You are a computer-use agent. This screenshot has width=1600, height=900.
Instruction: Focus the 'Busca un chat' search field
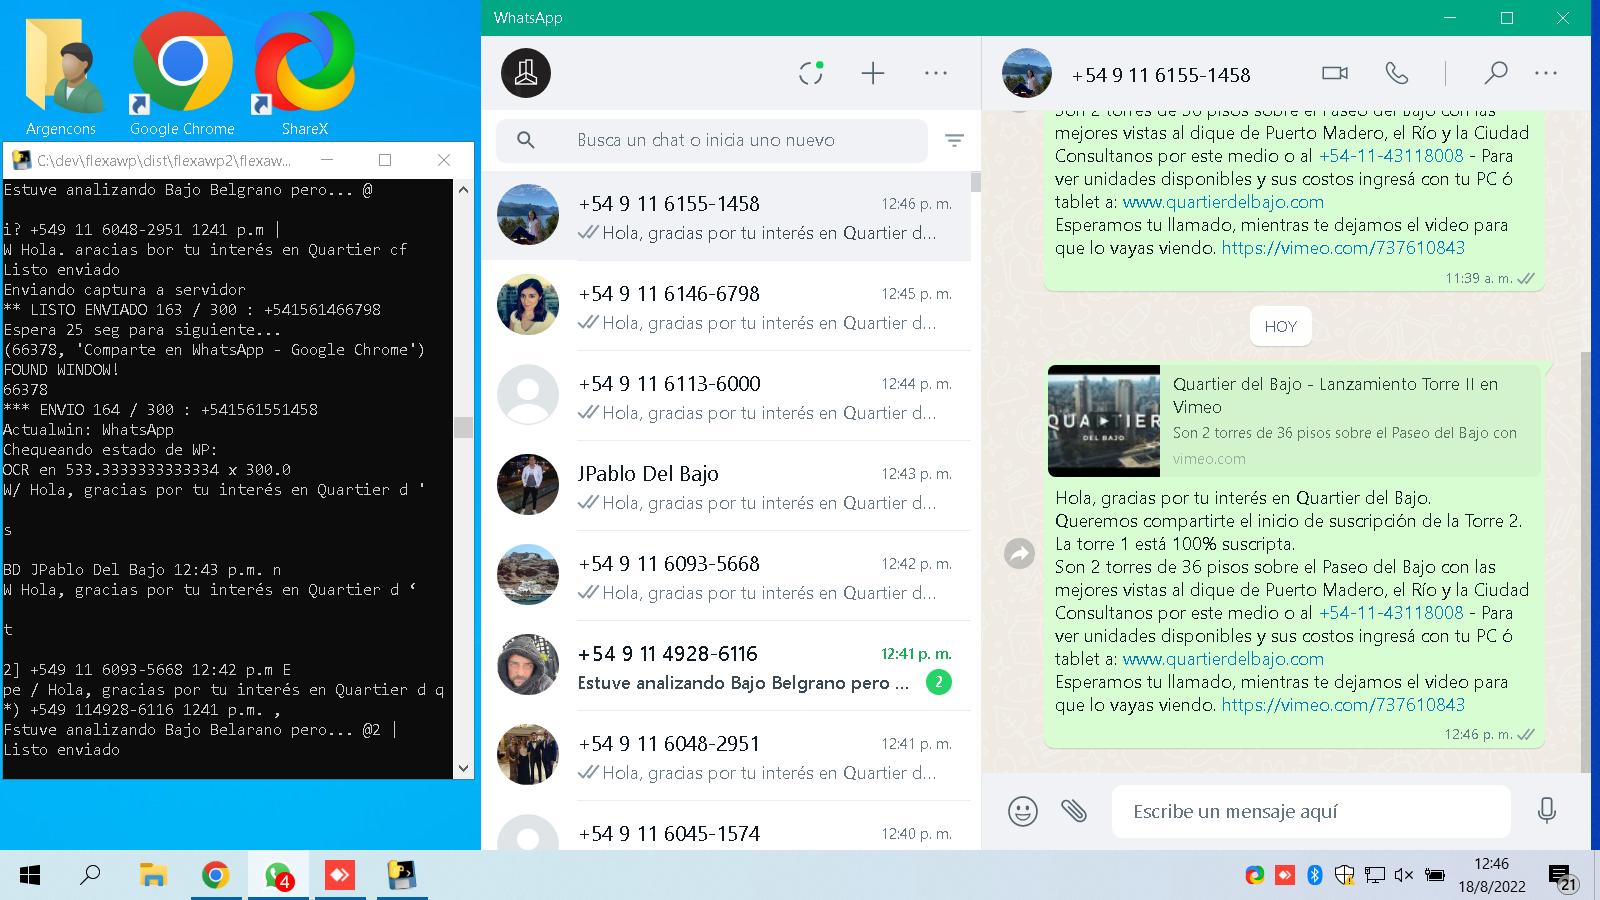click(x=712, y=140)
